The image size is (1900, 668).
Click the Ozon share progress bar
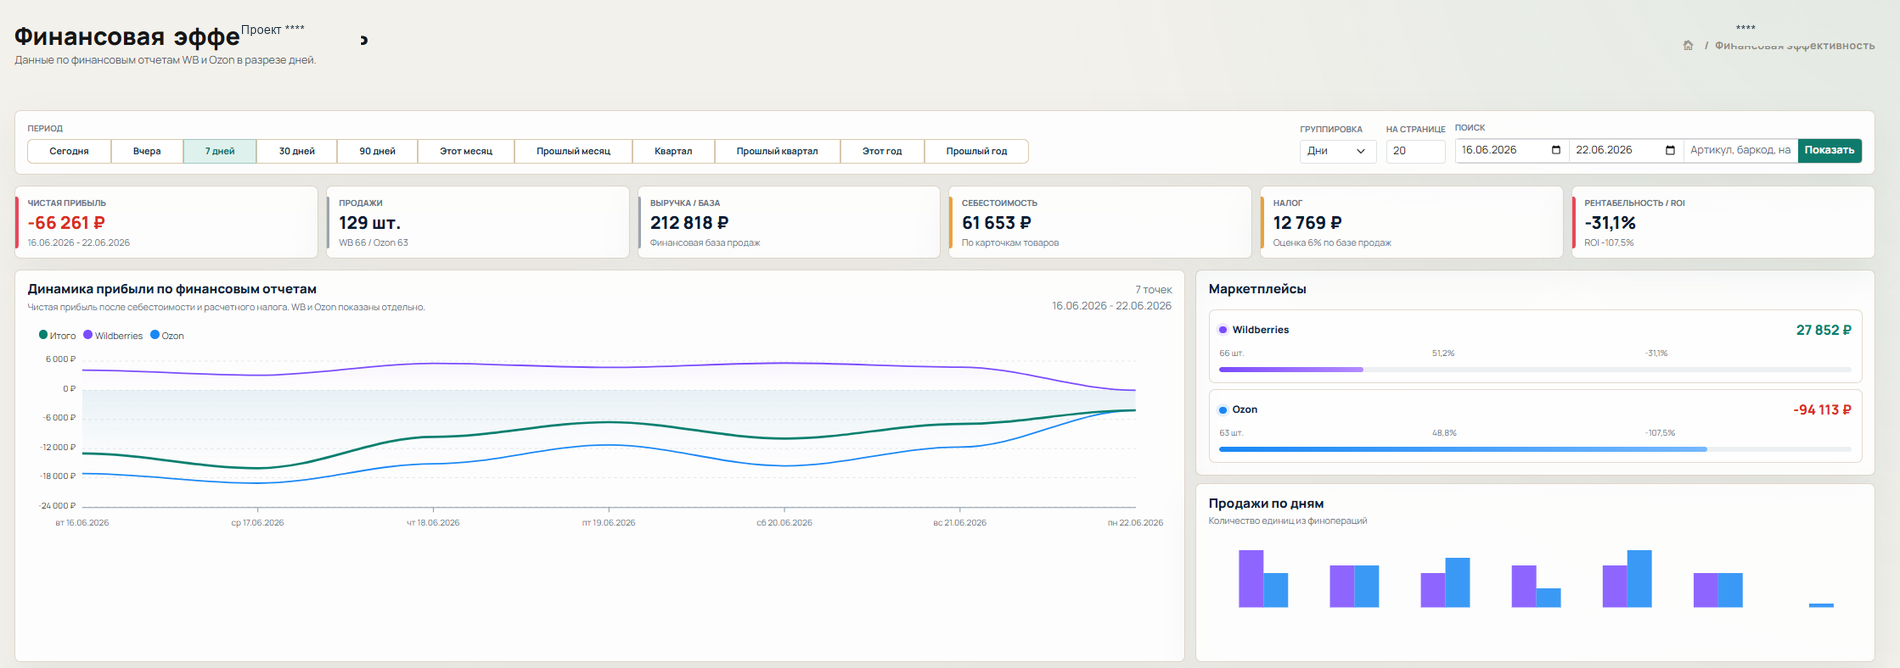tap(1535, 449)
